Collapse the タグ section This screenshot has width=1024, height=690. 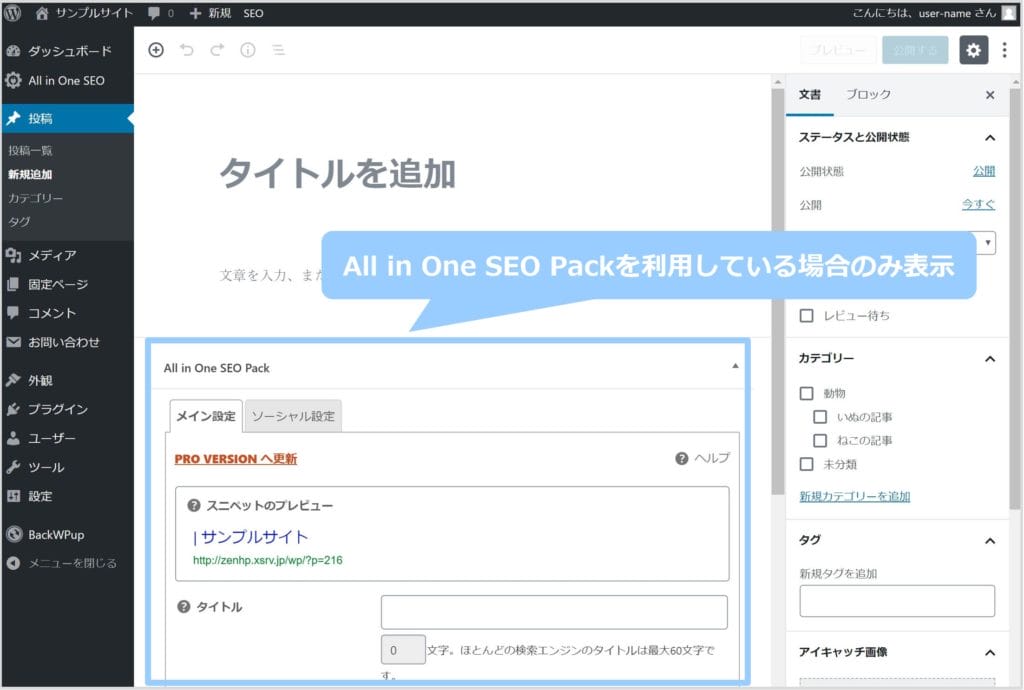click(990, 541)
